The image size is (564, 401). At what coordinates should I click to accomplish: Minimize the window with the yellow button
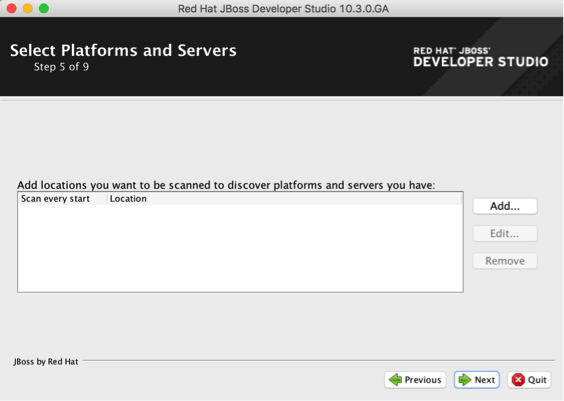click(28, 8)
